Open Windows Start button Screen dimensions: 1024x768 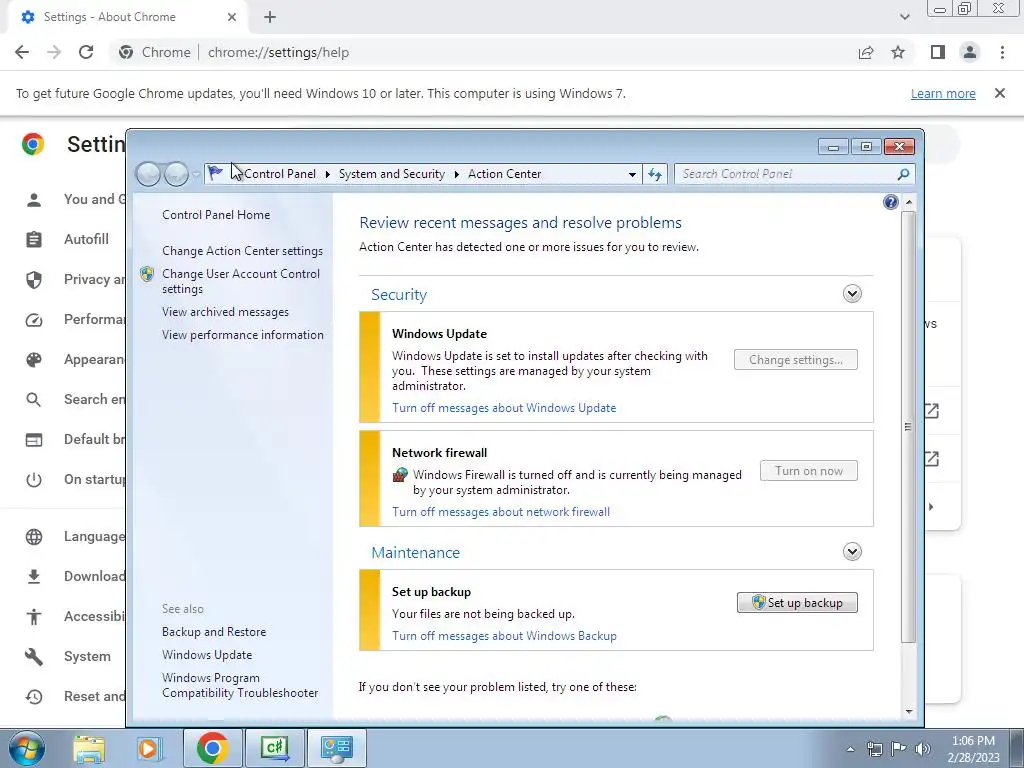click(x=26, y=748)
